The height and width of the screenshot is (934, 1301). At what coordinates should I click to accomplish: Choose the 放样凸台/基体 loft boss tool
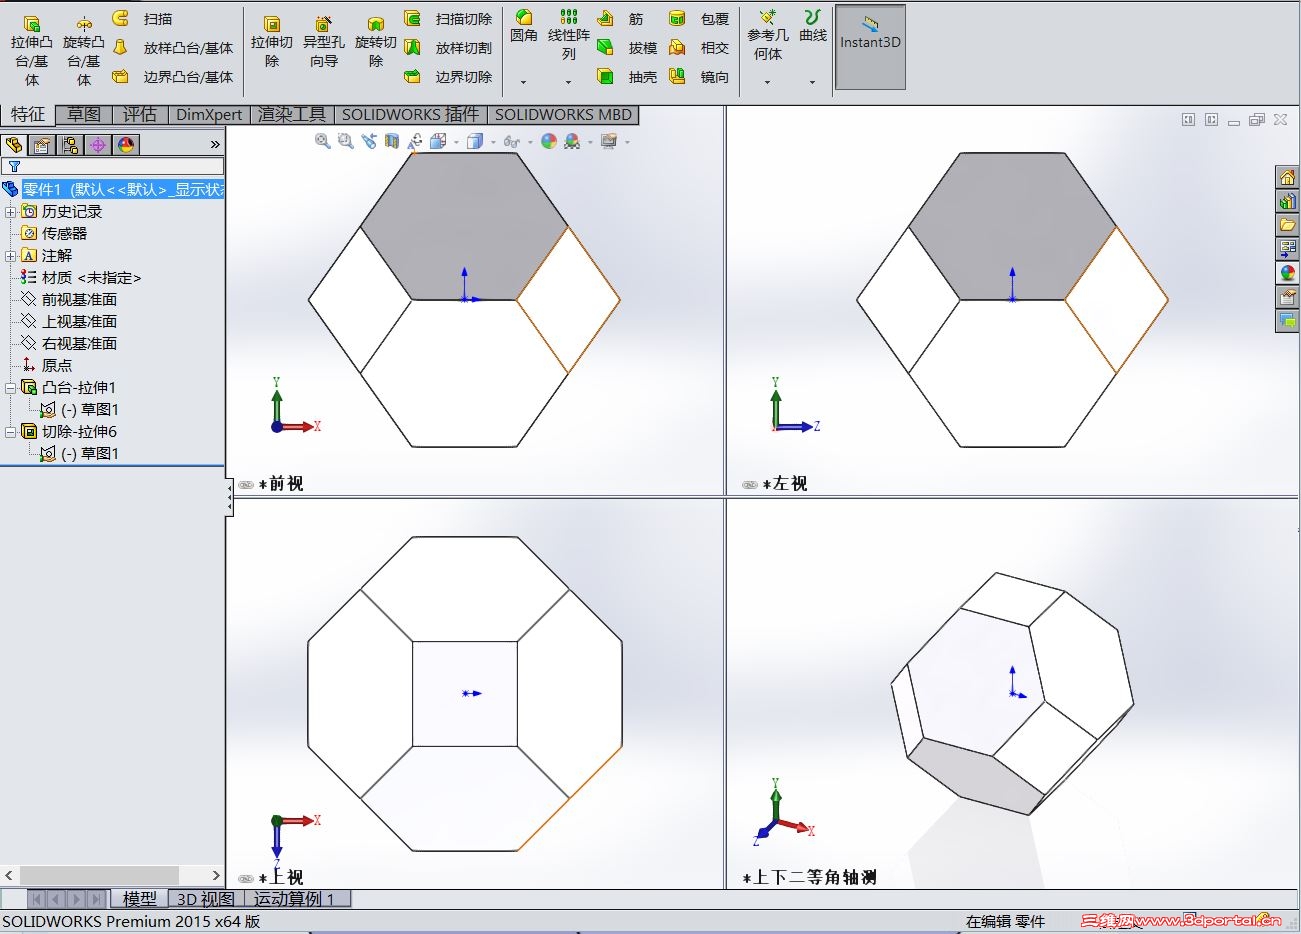172,48
